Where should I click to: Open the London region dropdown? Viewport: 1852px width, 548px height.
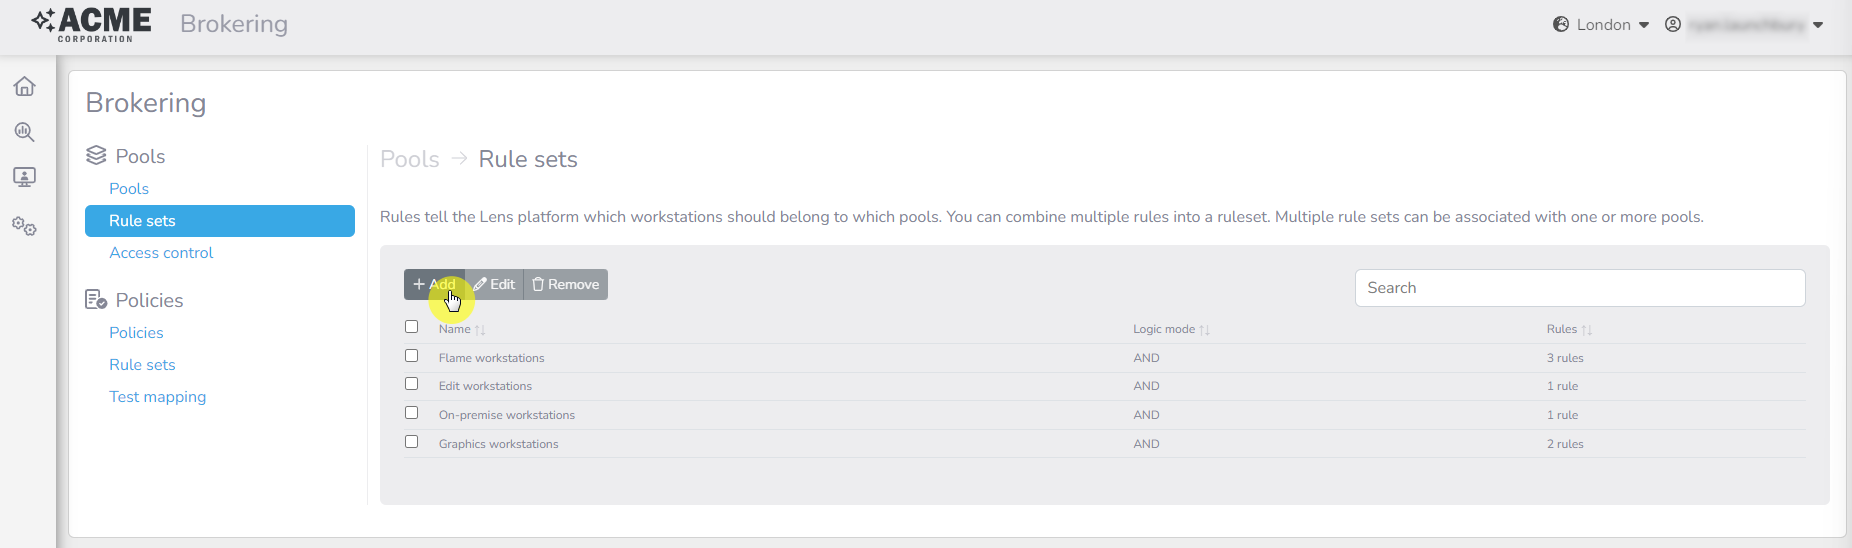click(1601, 24)
